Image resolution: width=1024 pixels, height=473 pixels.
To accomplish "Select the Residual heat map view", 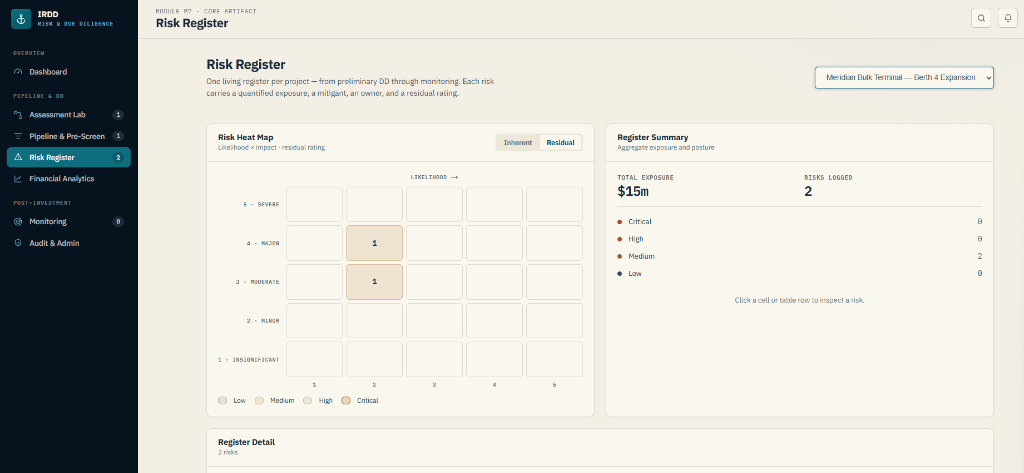I will tap(560, 142).
